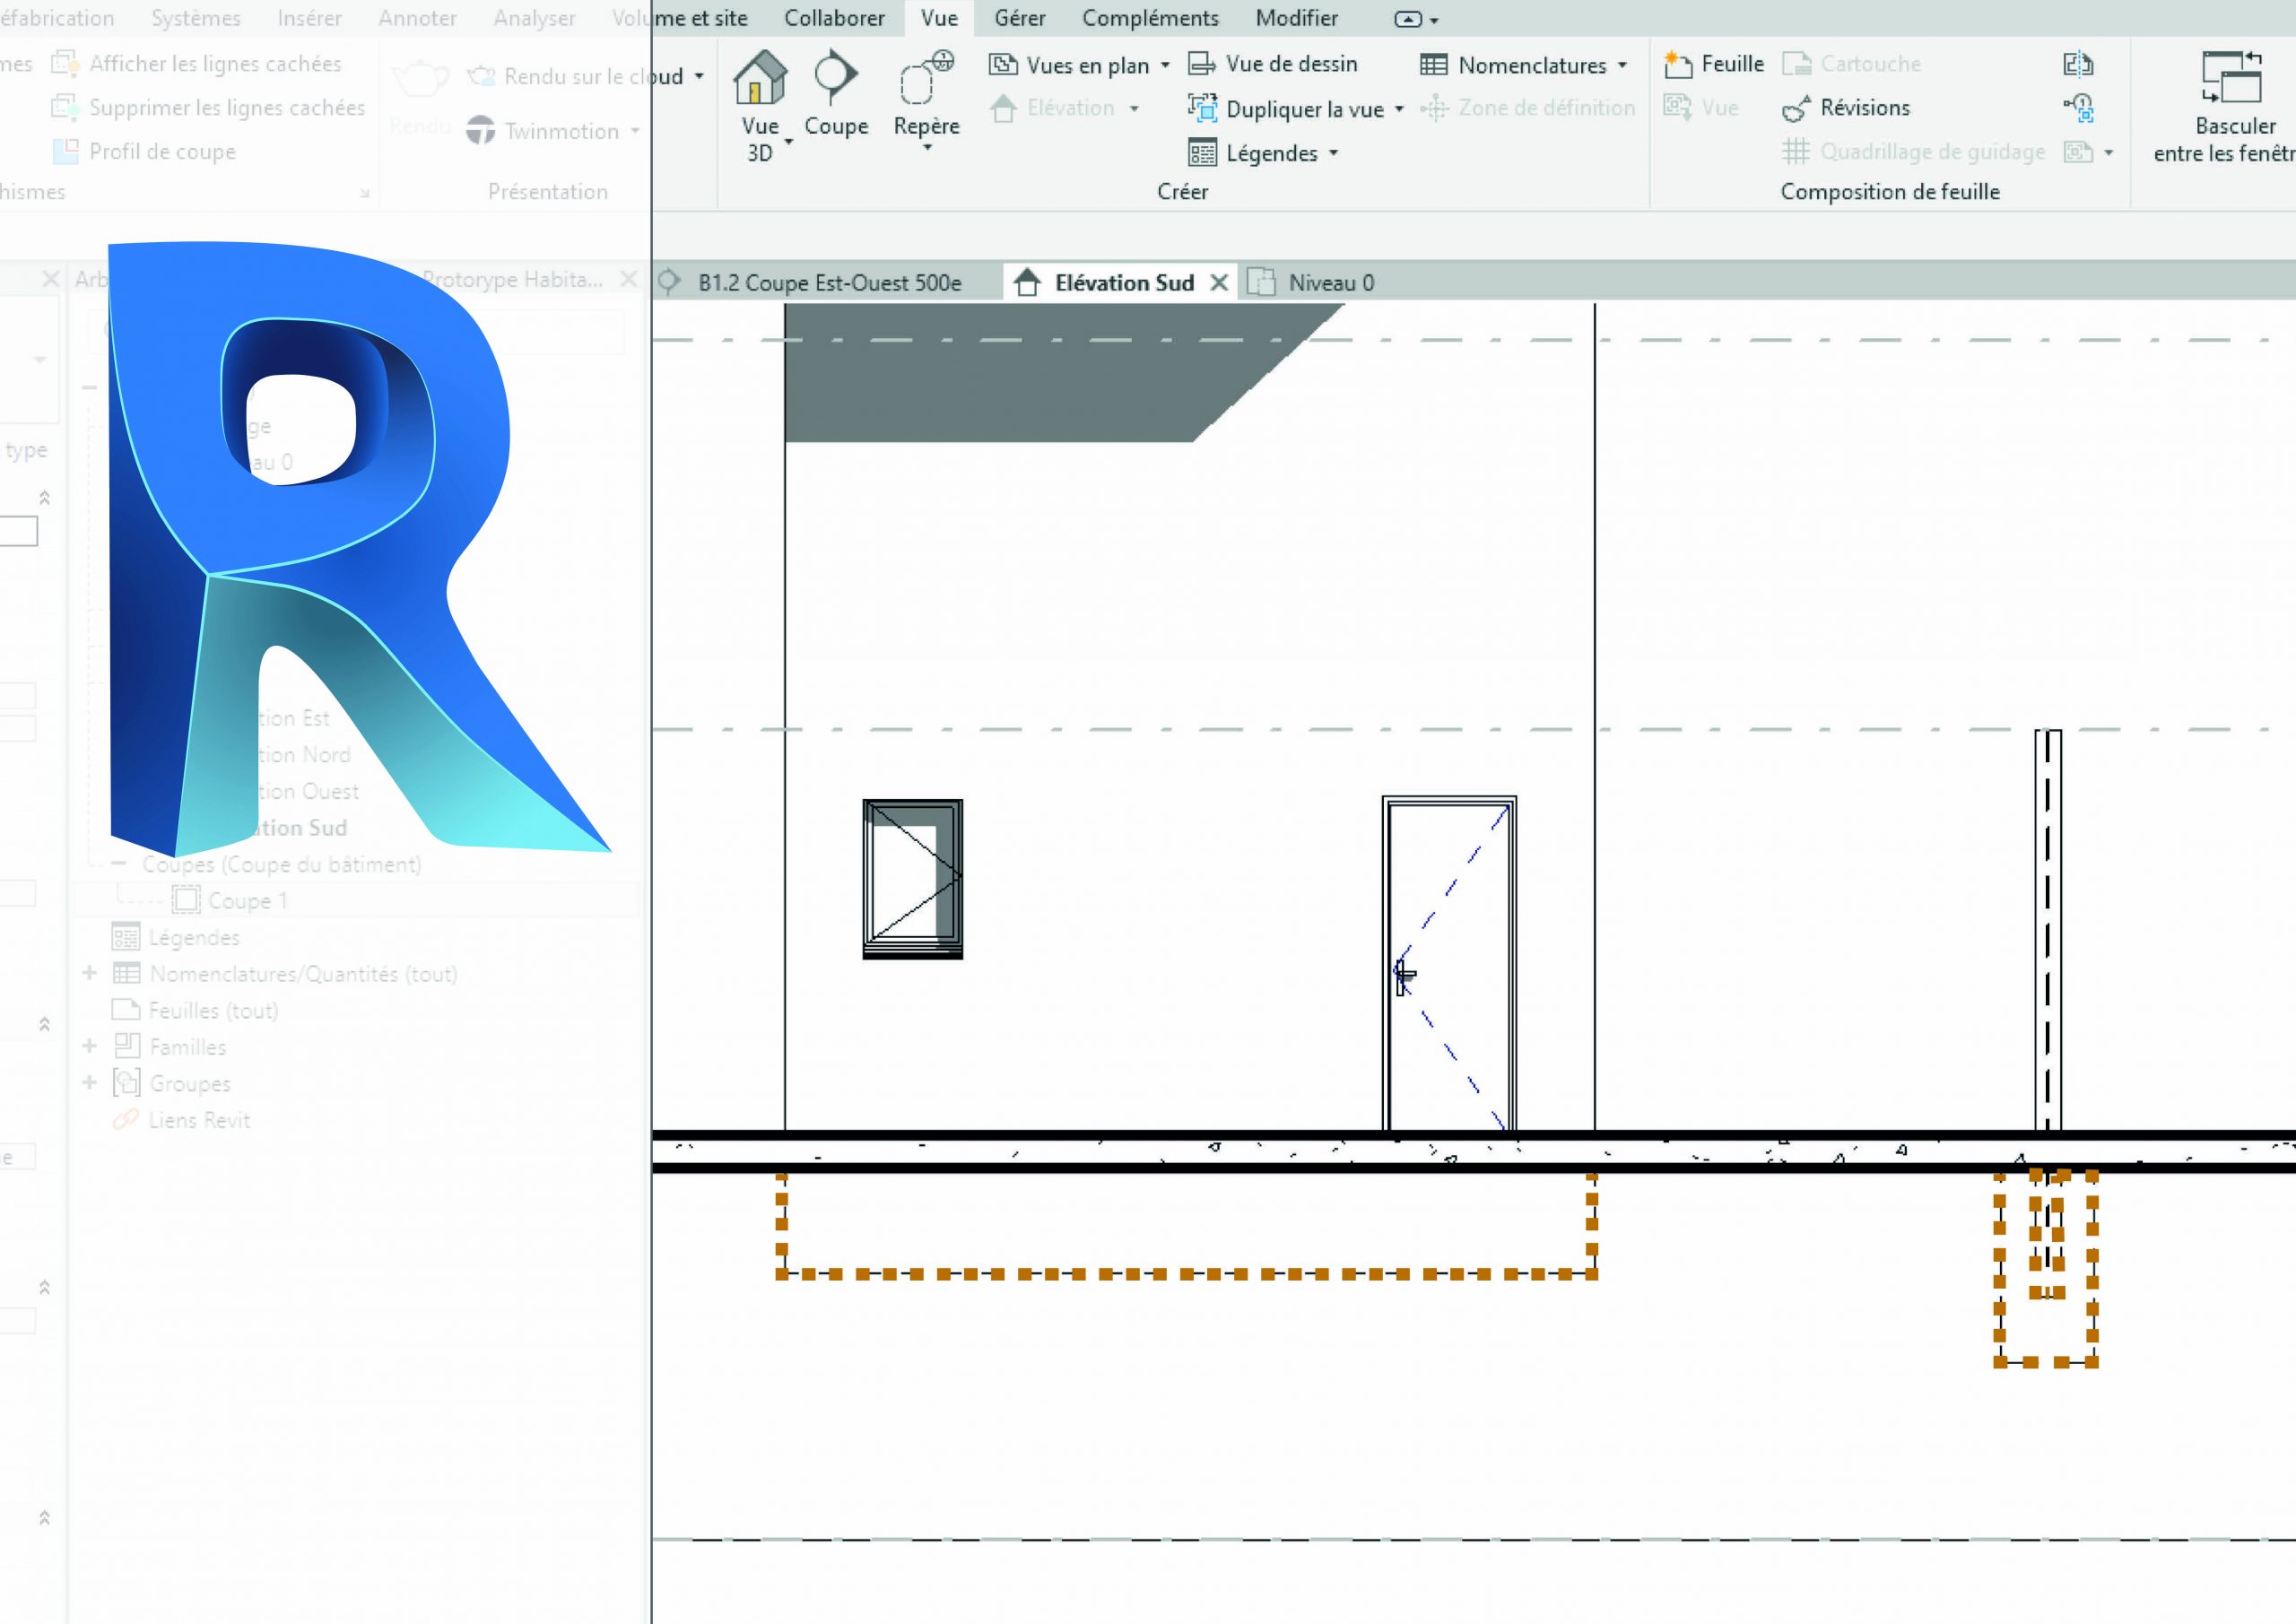Open the Nomenclatures dropdown arrow
Image resolution: width=2296 pixels, height=1624 pixels.
[1622, 66]
